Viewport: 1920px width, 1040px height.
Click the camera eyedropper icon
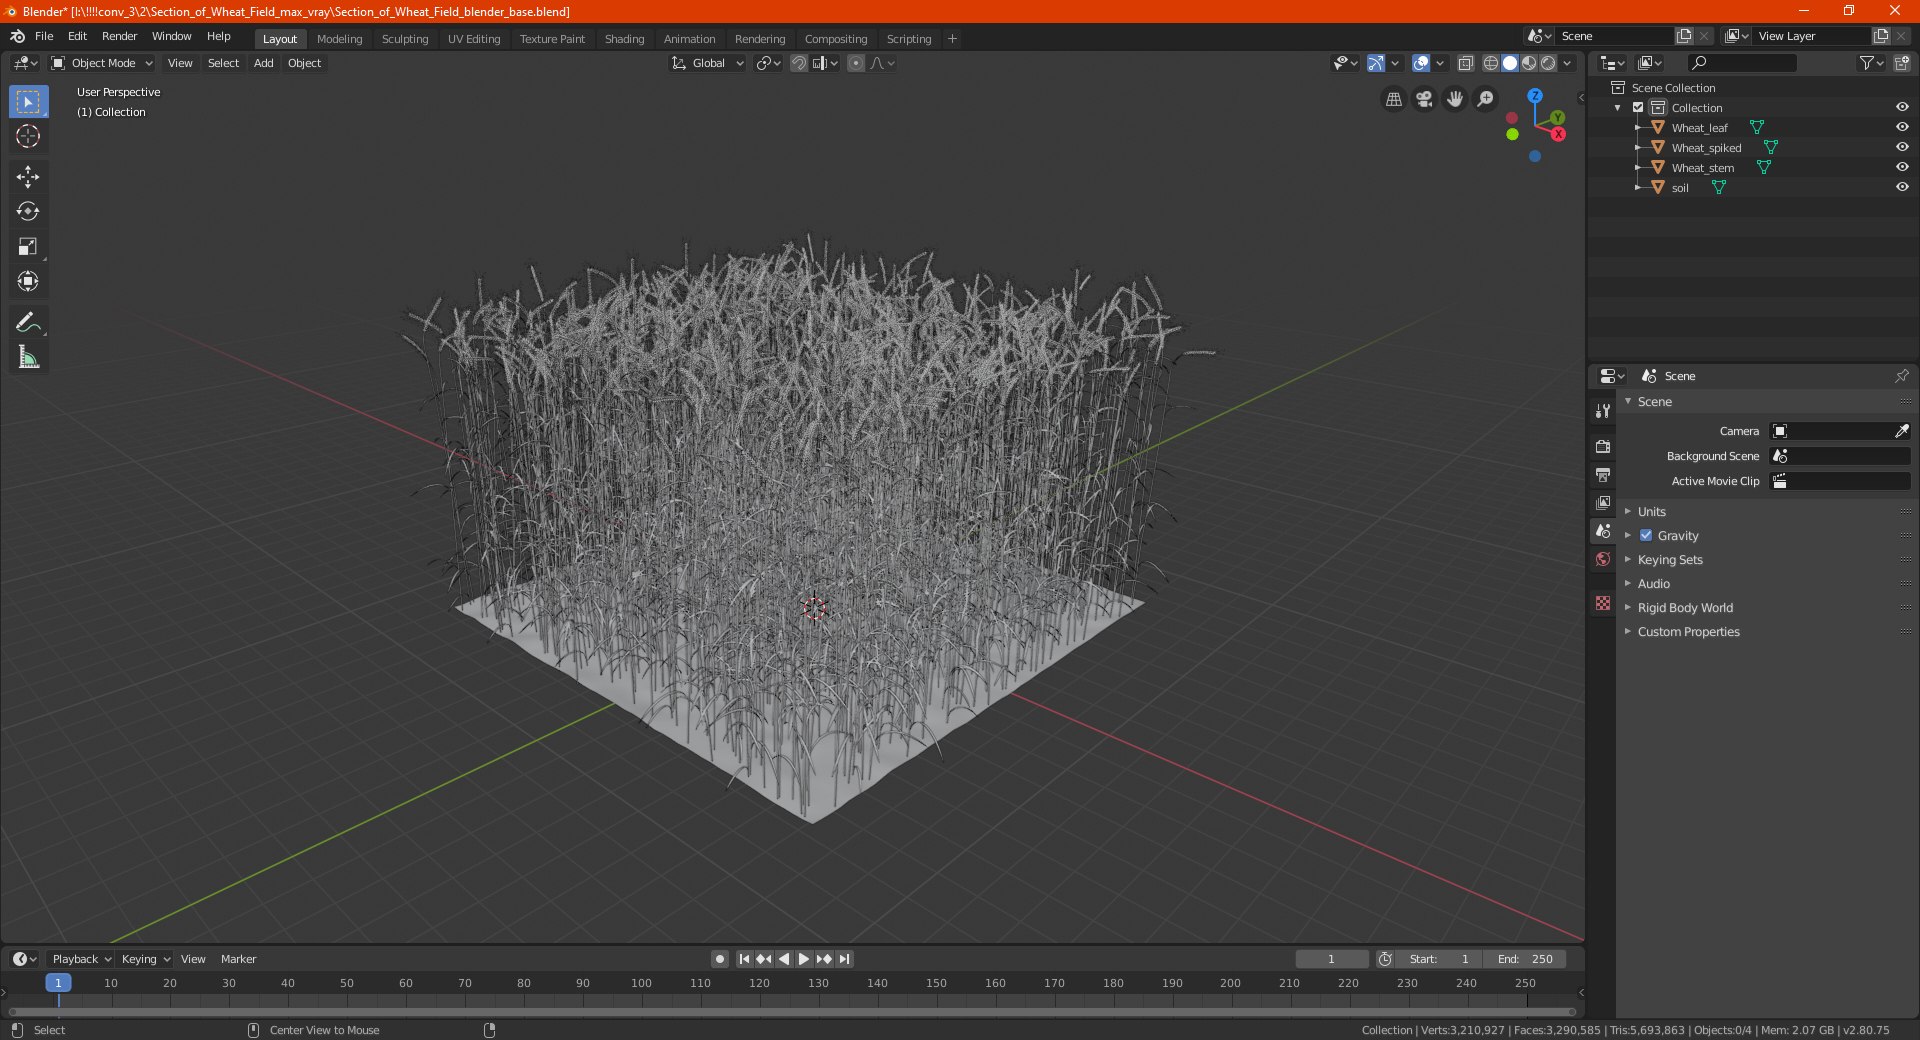pyautogui.click(x=1901, y=431)
